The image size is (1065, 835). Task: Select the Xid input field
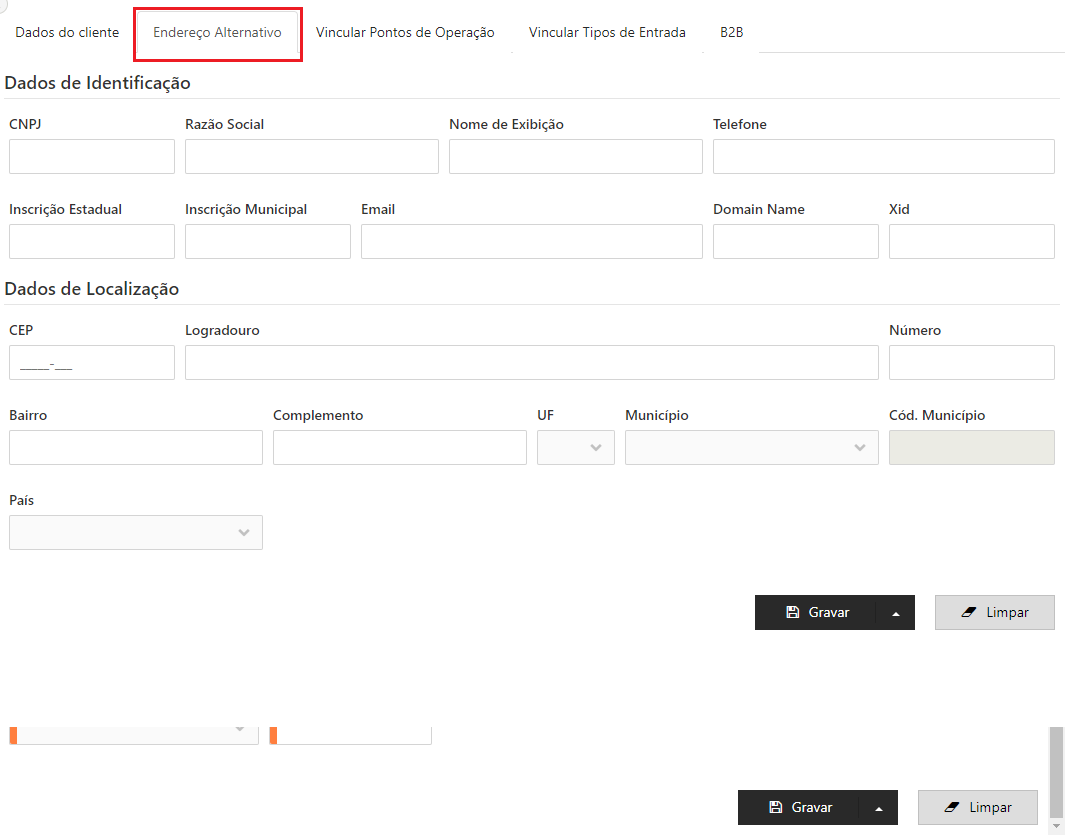[971, 242]
